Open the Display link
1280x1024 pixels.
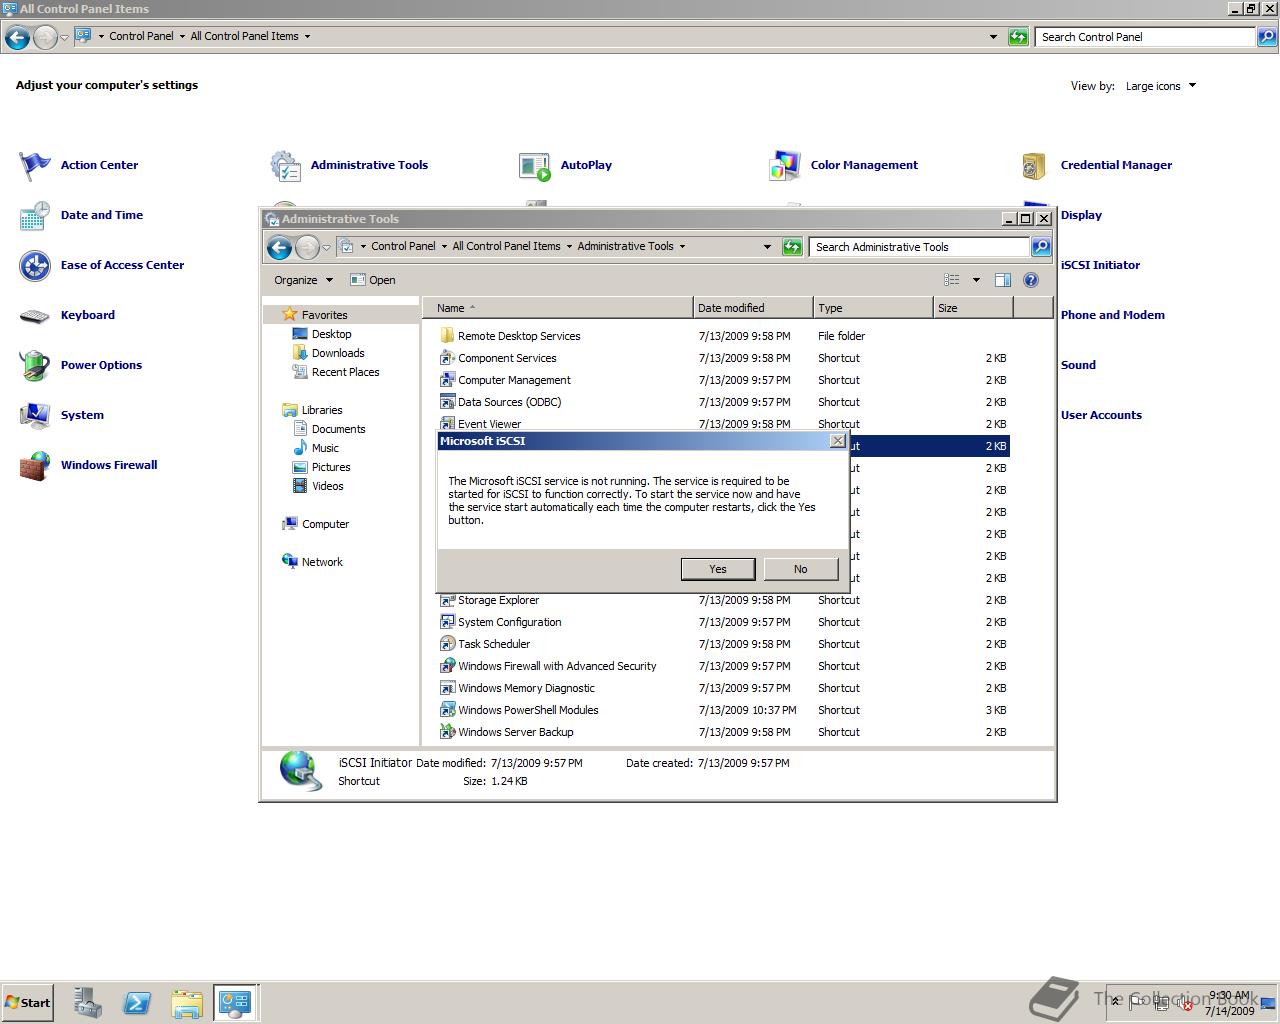tap(1081, 215)
